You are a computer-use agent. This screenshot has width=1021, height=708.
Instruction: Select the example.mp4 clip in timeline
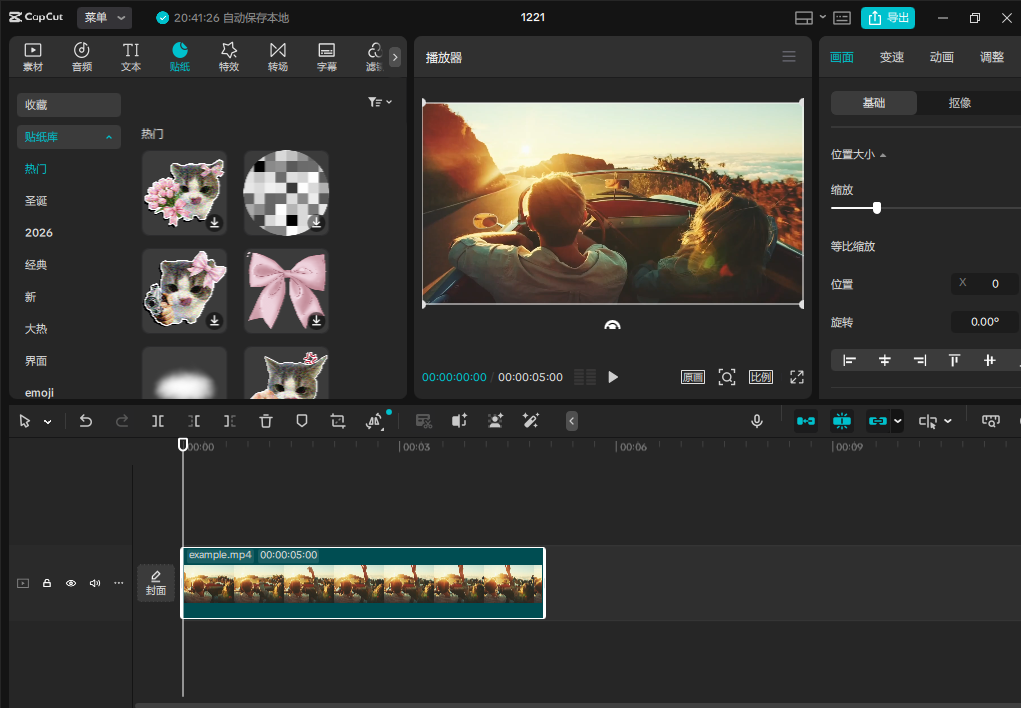point(363,583)
